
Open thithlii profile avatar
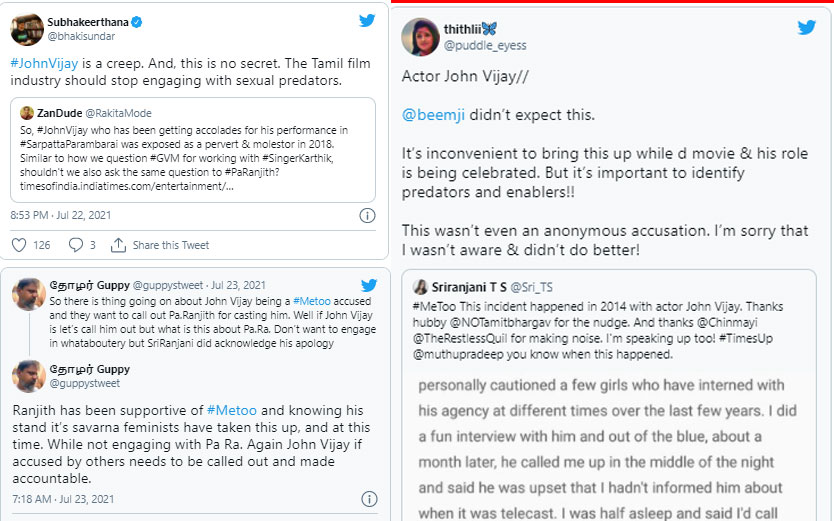pyautogui.click(x=420, y=37)
